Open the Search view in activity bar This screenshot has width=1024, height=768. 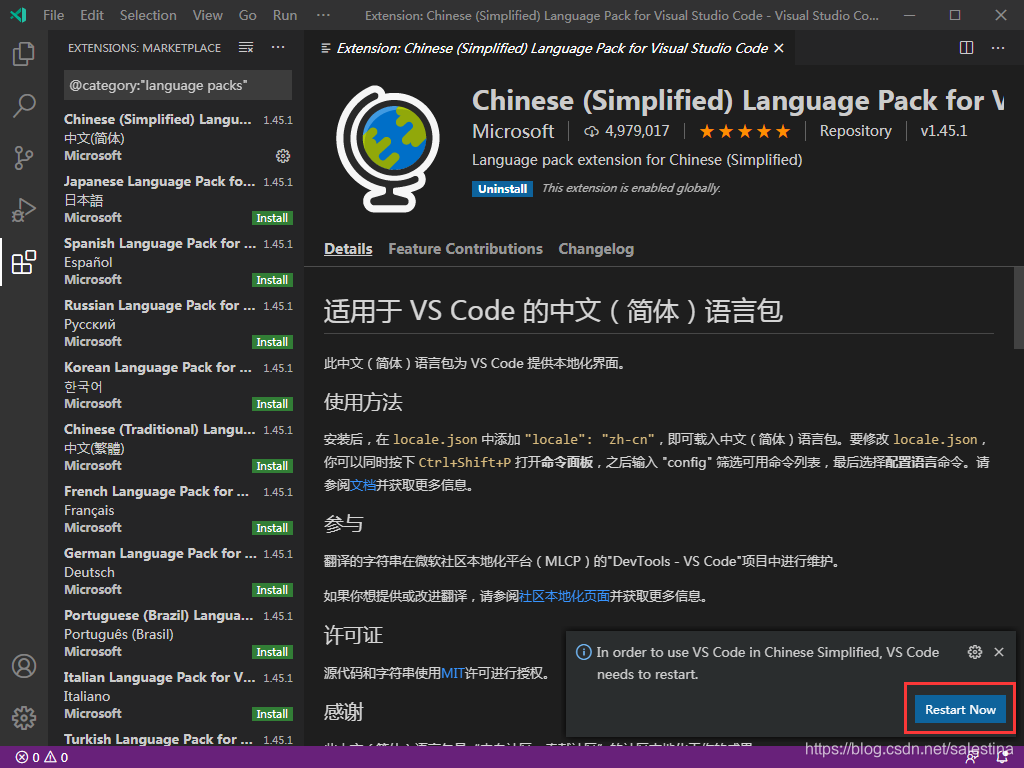point(24,106)
